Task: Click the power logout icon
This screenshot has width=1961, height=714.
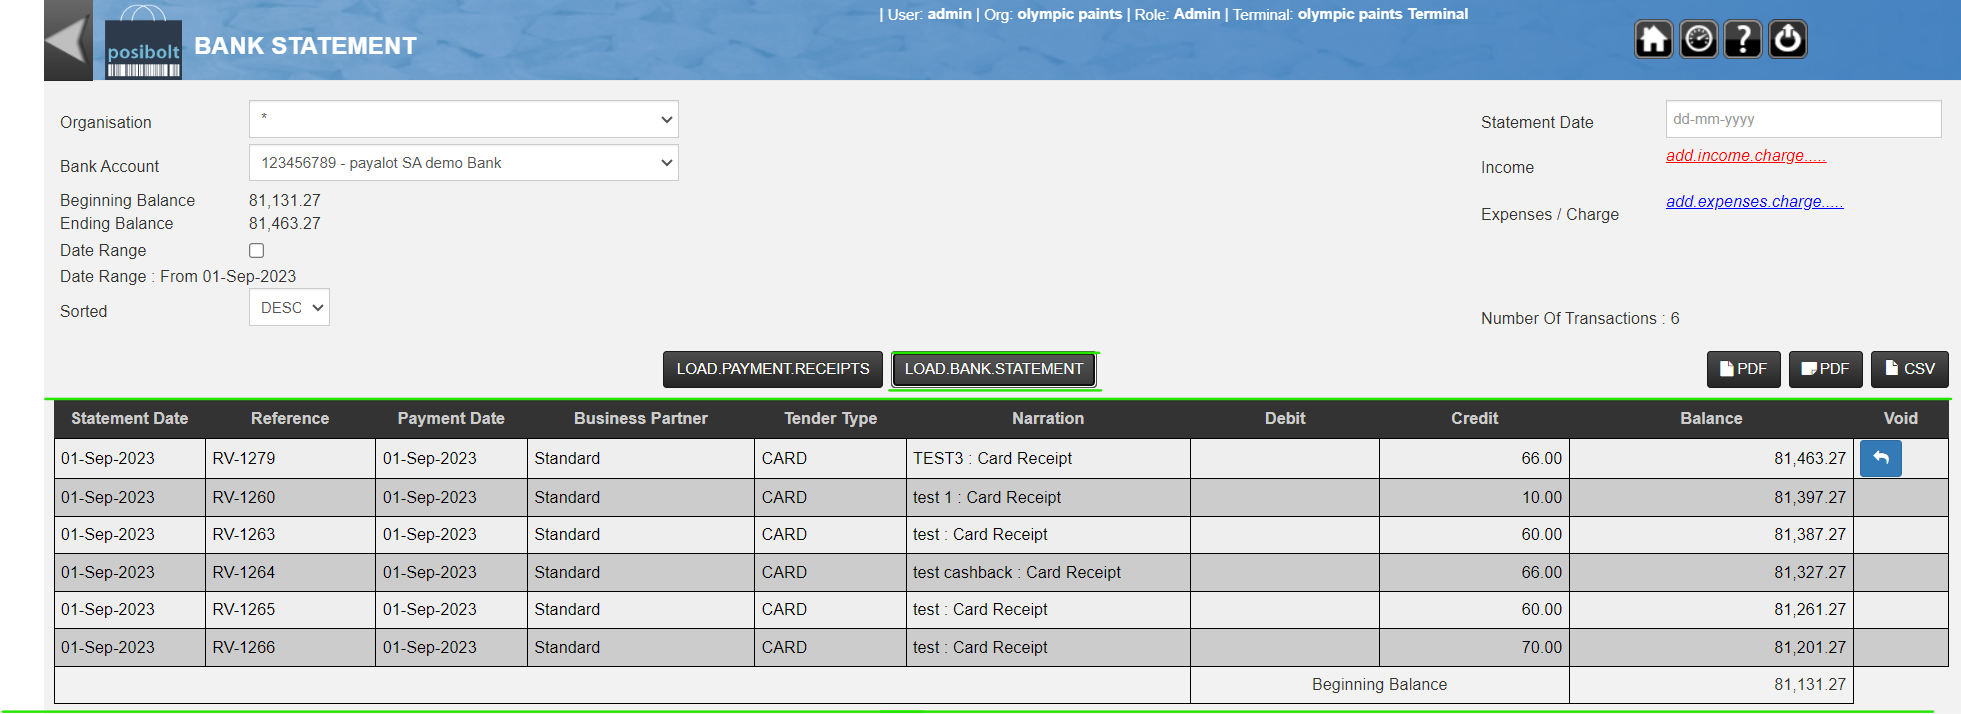Action: pos(1788,40)
